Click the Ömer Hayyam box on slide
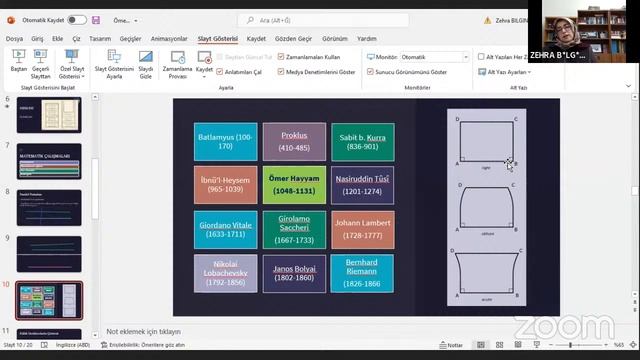 [294, 185]
